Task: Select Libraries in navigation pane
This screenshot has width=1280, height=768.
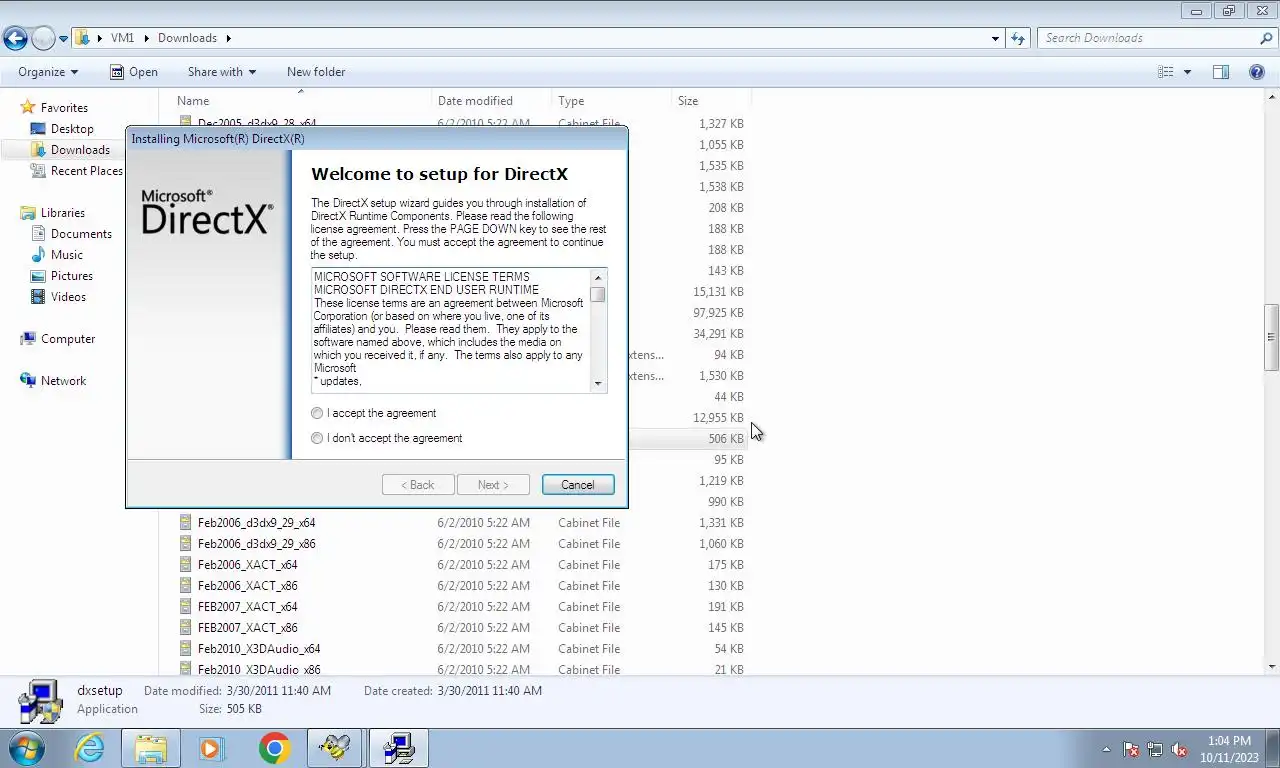Action: (62, 213)
